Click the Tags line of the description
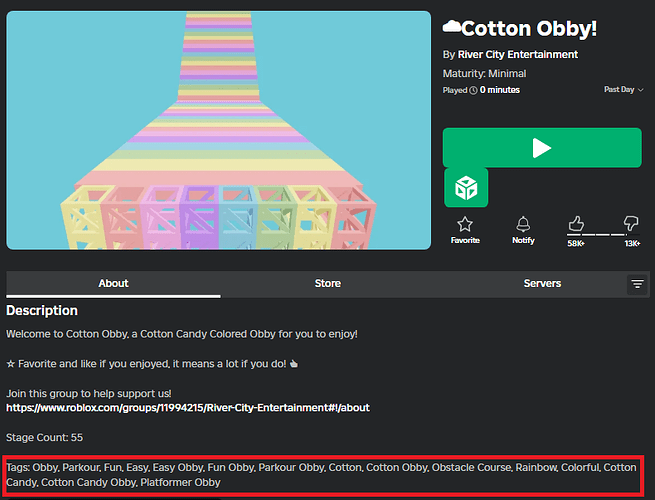The height and width of the screenshot is (500, 655). tap(321, 475)
